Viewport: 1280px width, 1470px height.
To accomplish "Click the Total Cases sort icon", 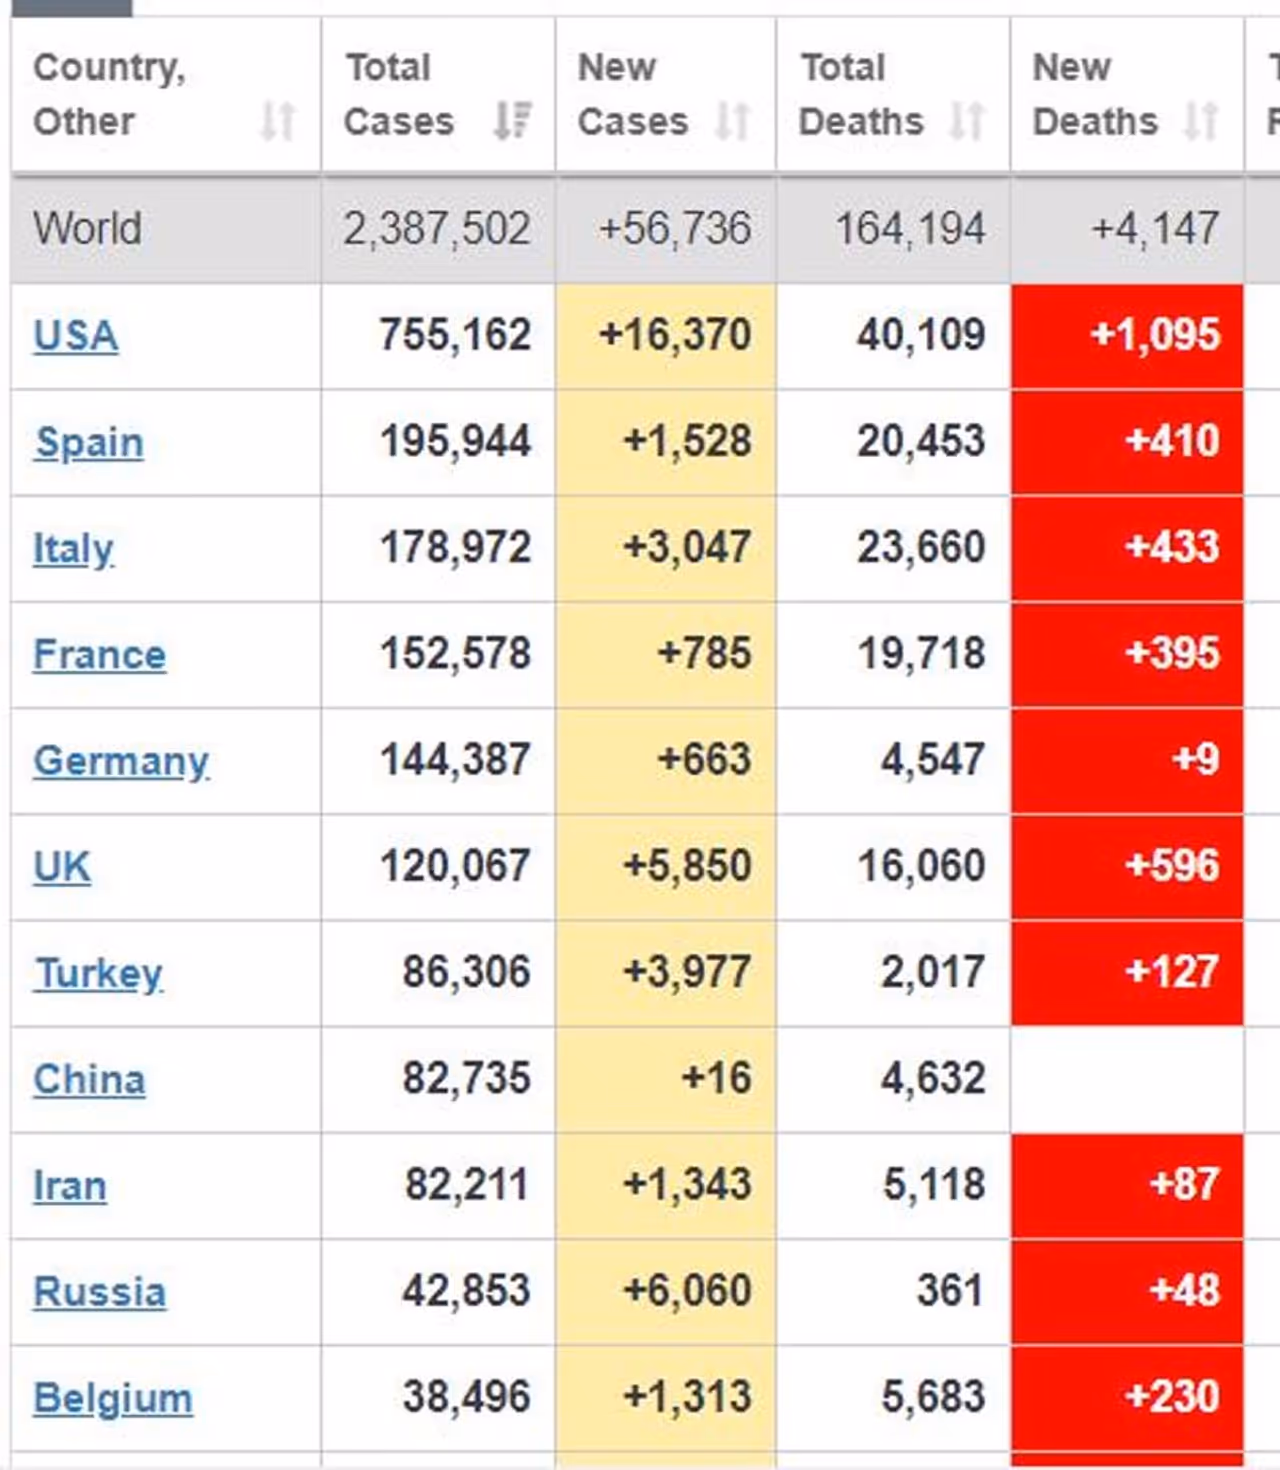I will (x=512, y=121).
